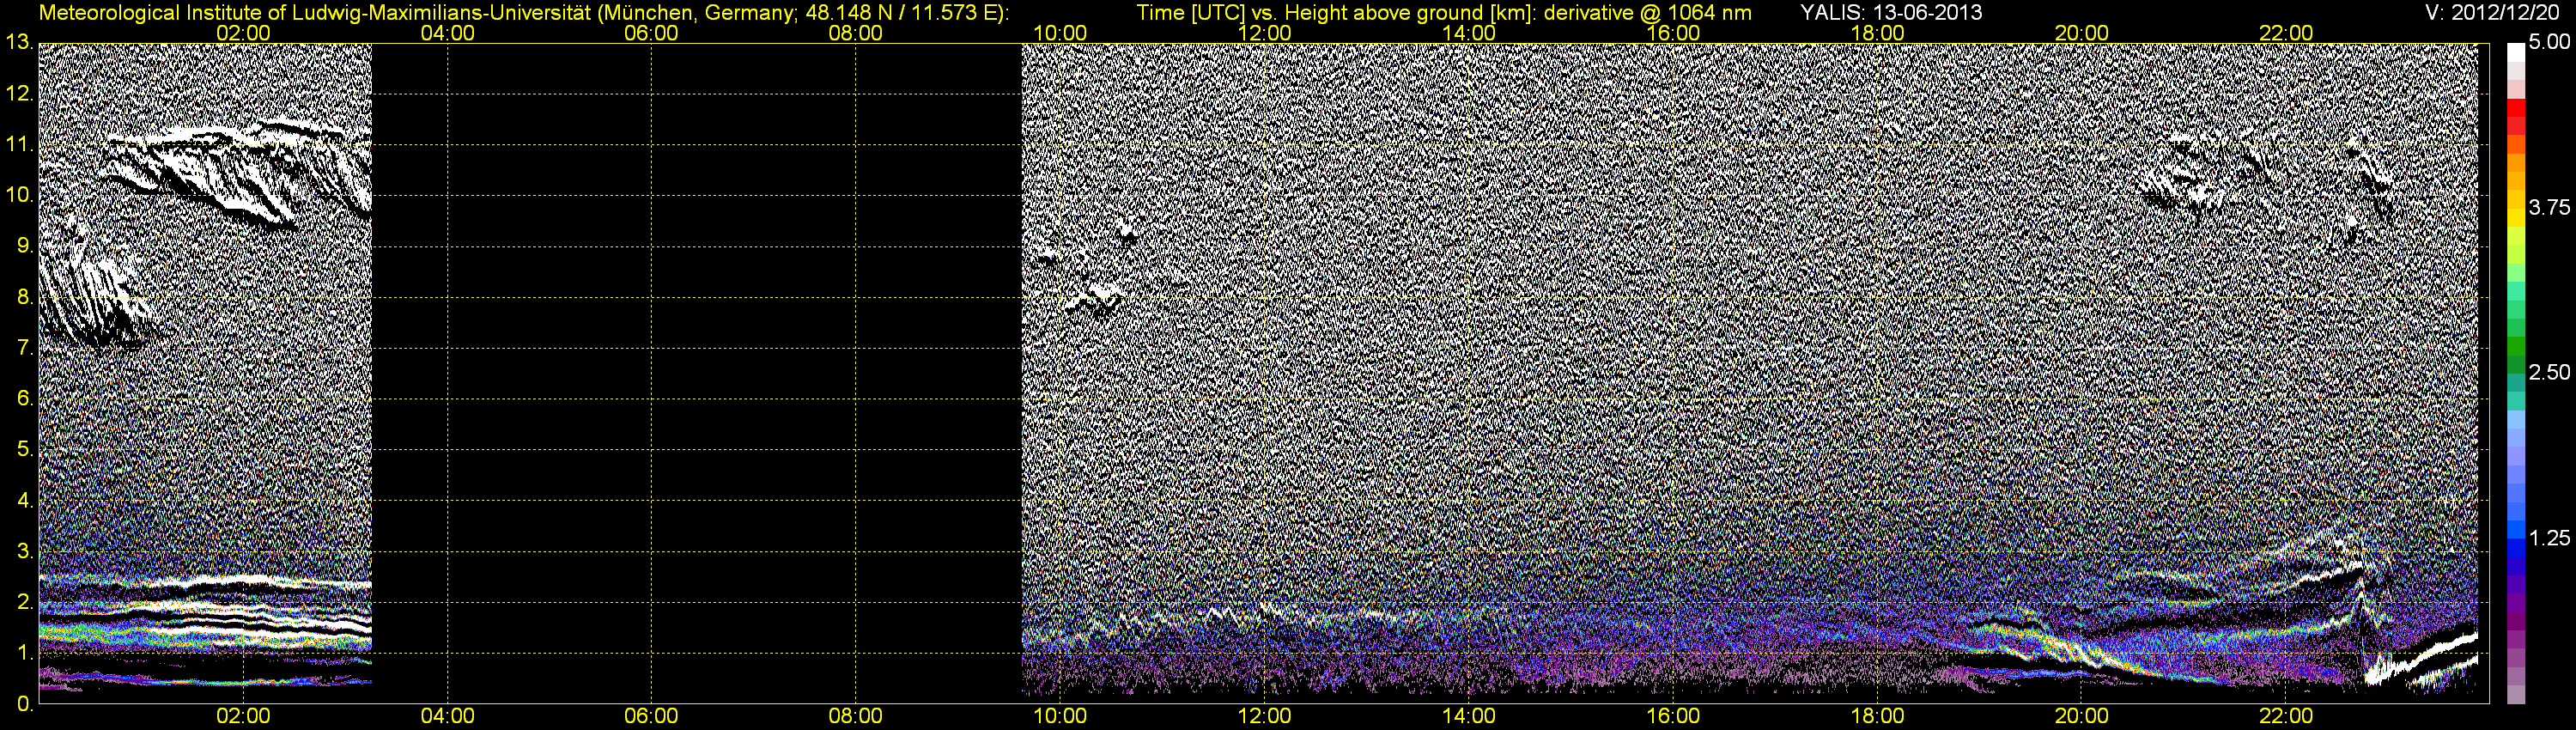The image size is (2576, 730).
Task: Select 10:00 on the upper time axis
Action: coord(1060,33)
